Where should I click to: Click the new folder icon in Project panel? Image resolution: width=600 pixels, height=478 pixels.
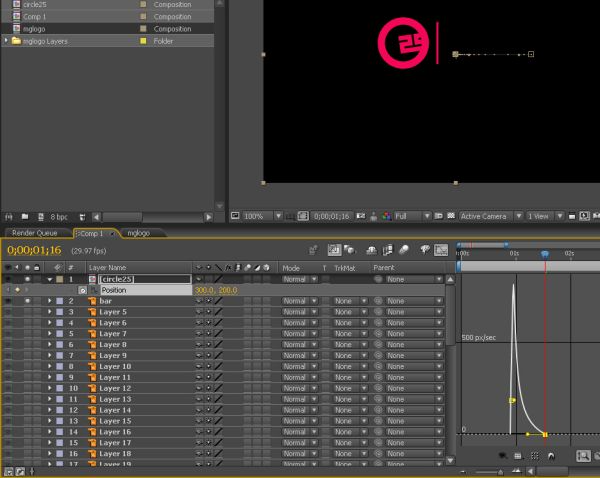(x=25, y=217)
